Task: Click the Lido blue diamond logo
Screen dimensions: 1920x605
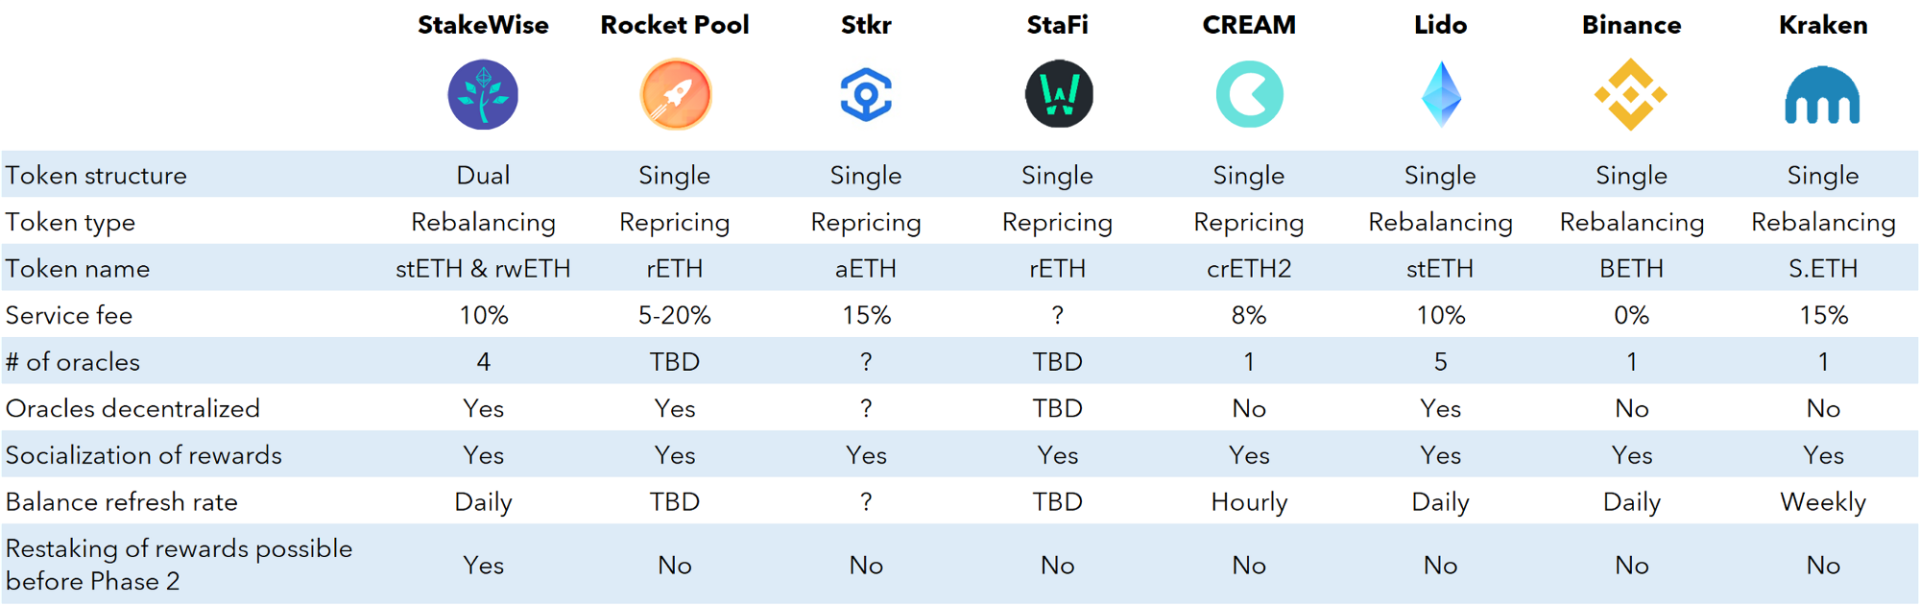Action: [1441, 95]
